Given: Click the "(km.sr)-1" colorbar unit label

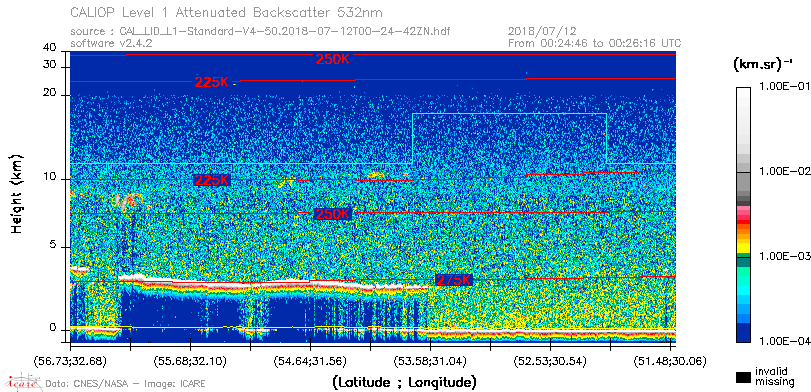Looking at the screenshot, I should (763, 64).
